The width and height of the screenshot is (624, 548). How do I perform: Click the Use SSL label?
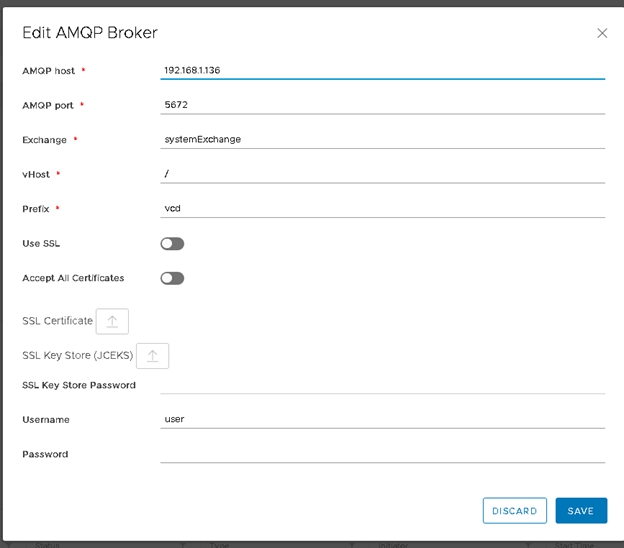pos(41,244)
